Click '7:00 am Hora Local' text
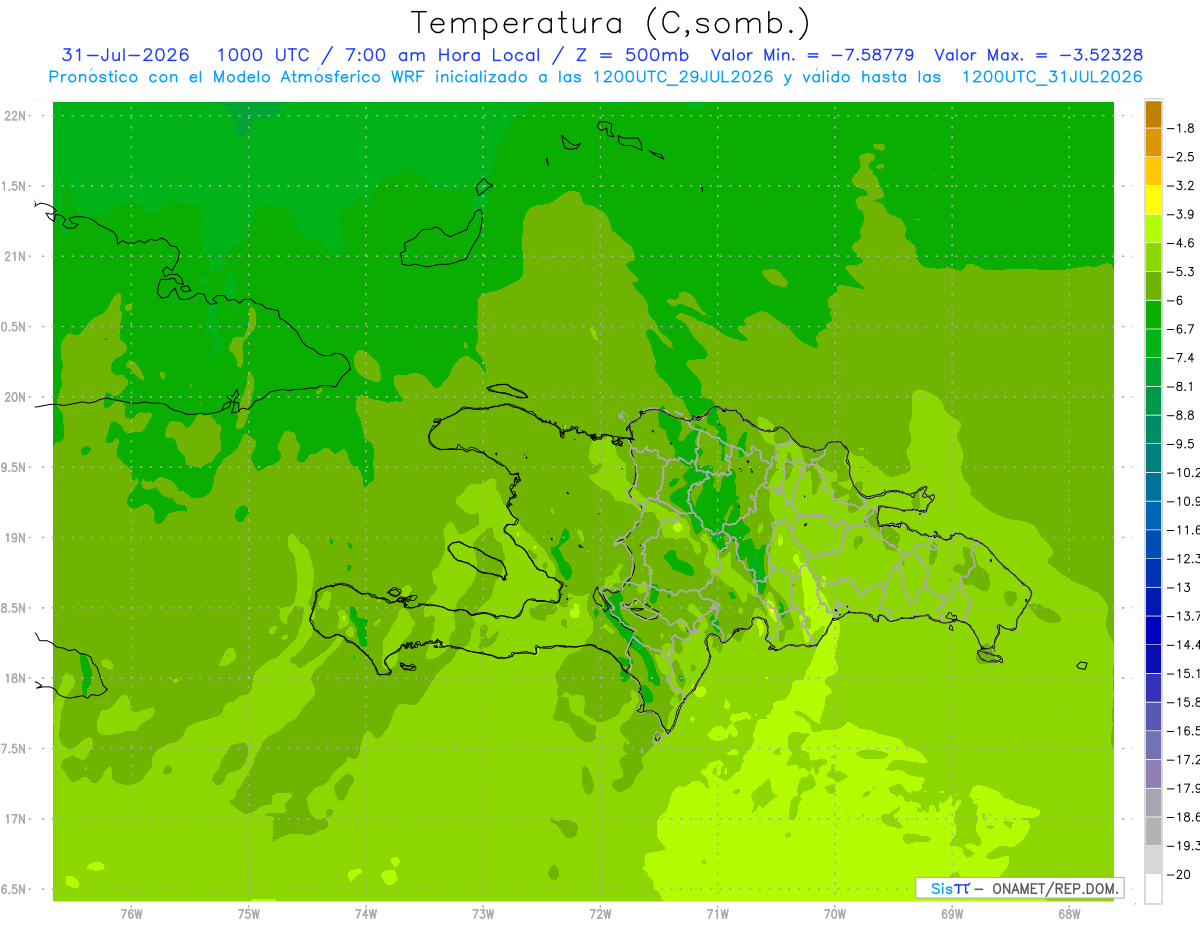The width and height of the screenshot is (1200, 927). [441, 55]
